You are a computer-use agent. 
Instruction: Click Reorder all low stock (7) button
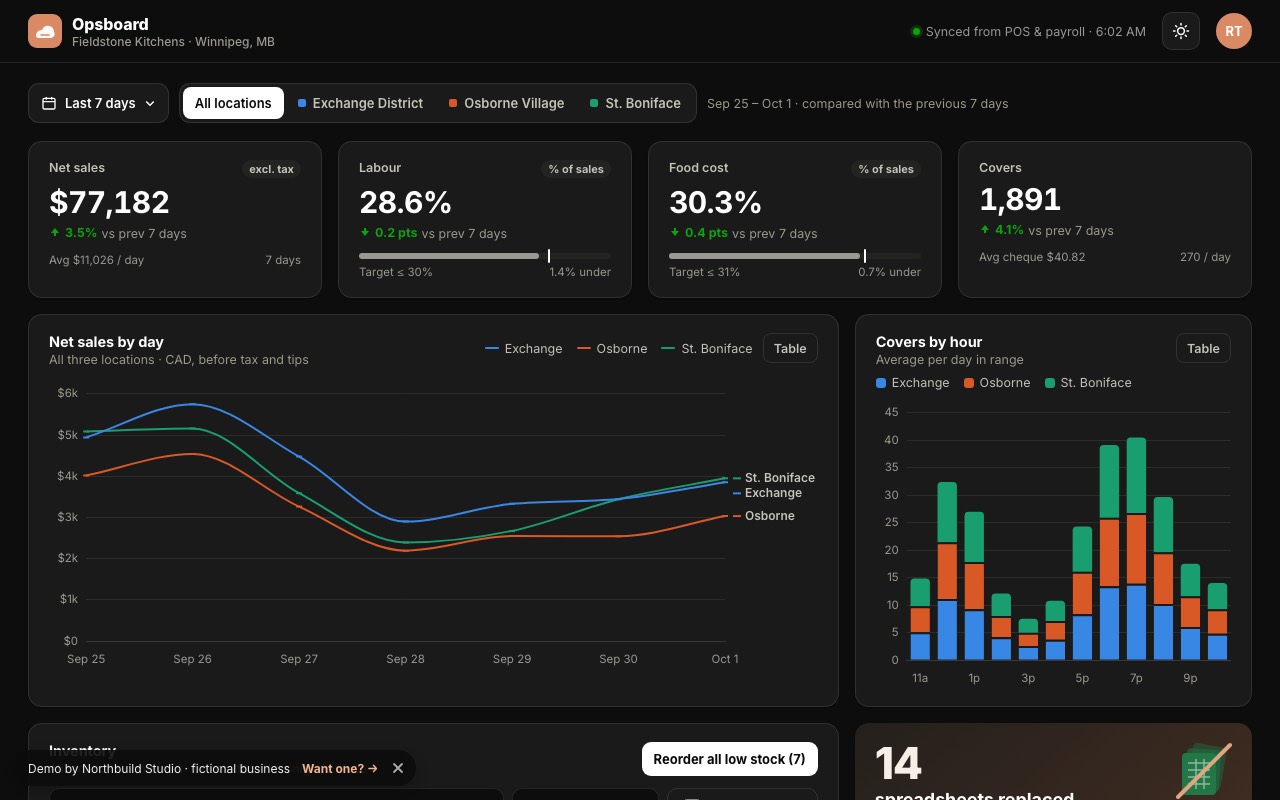pos(729,759)
